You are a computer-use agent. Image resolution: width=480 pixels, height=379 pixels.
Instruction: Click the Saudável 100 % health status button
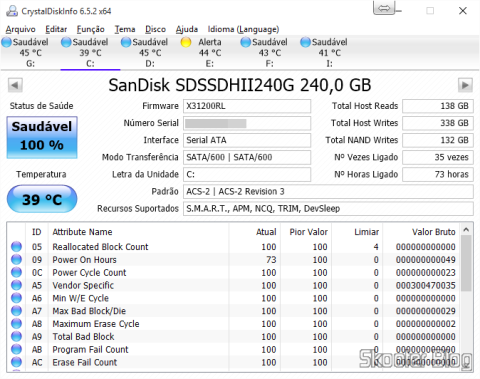click(x=42, y=137)
